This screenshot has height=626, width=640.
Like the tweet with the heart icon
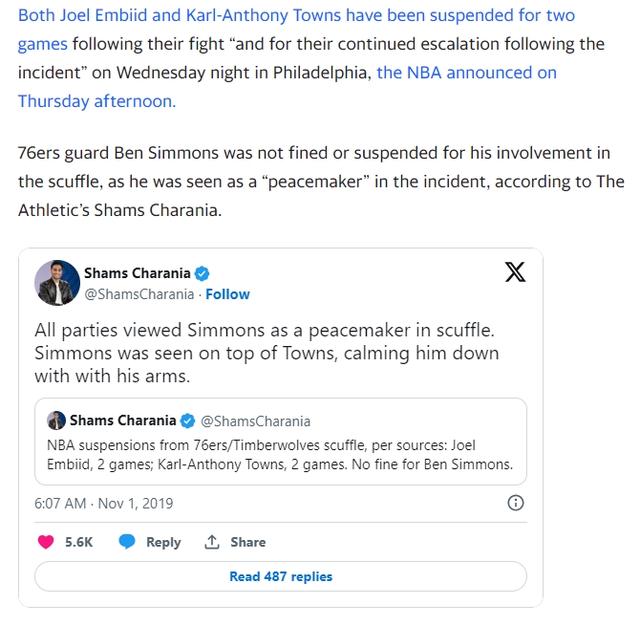click(x=46, y=542)
